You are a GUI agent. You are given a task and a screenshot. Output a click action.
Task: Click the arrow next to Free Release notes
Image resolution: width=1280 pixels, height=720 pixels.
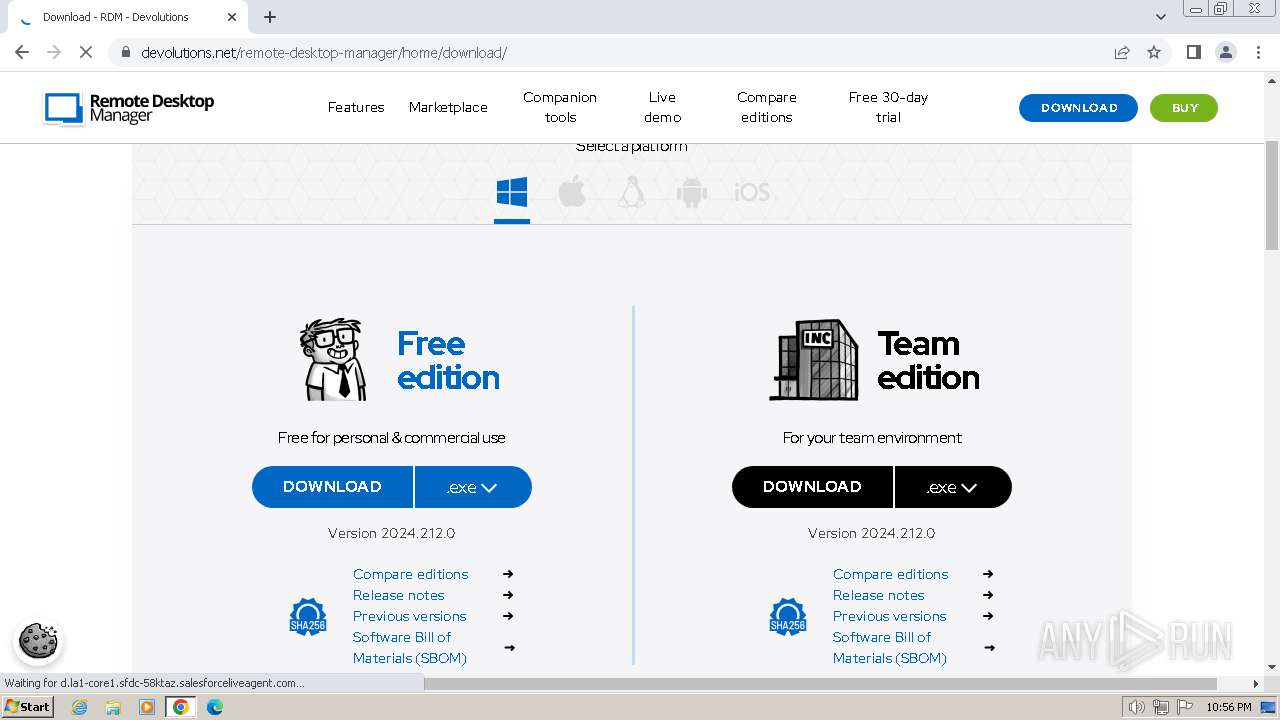click(x=508, y=595)
